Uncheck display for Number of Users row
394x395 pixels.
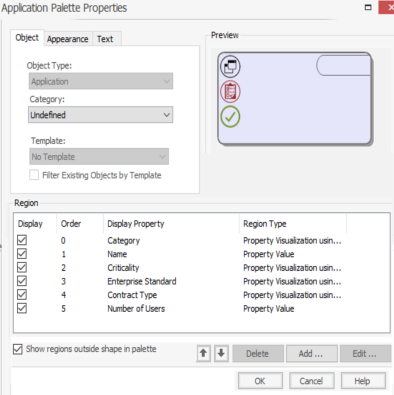(x=22, y=308)
